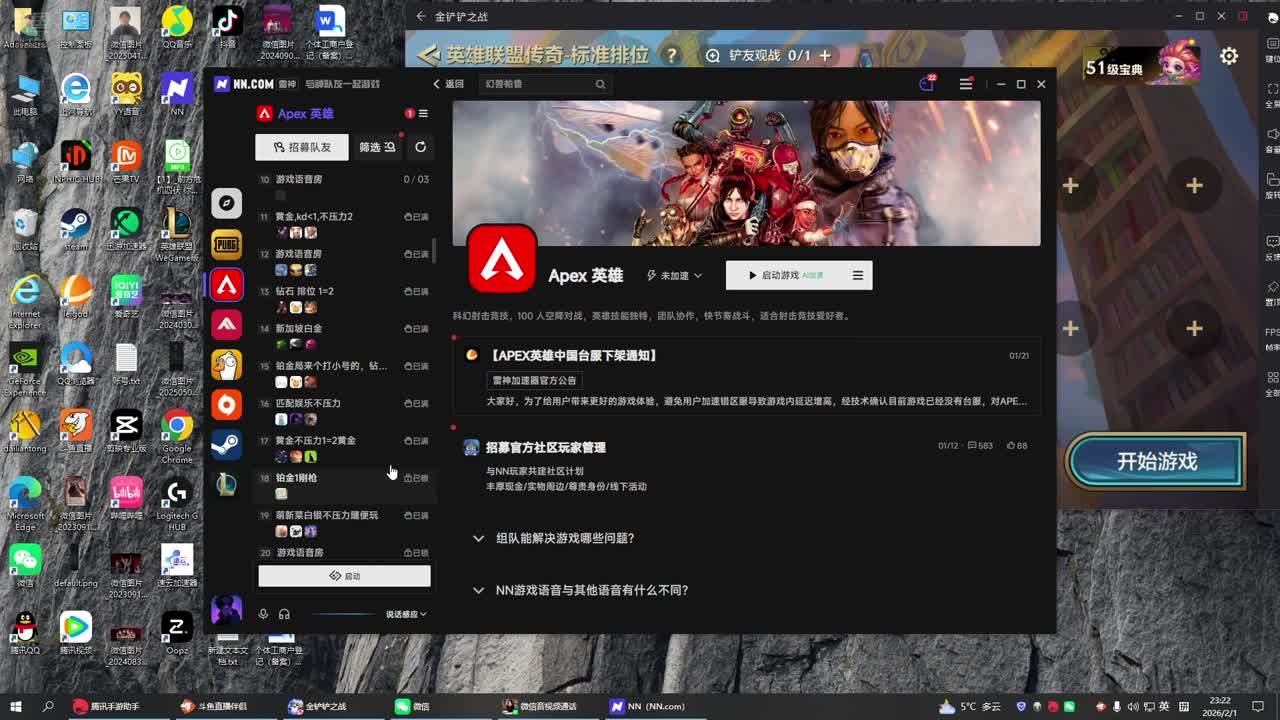
Task: Switch to 微信音视频通话 in the taskbar
Action: (541, 706)
